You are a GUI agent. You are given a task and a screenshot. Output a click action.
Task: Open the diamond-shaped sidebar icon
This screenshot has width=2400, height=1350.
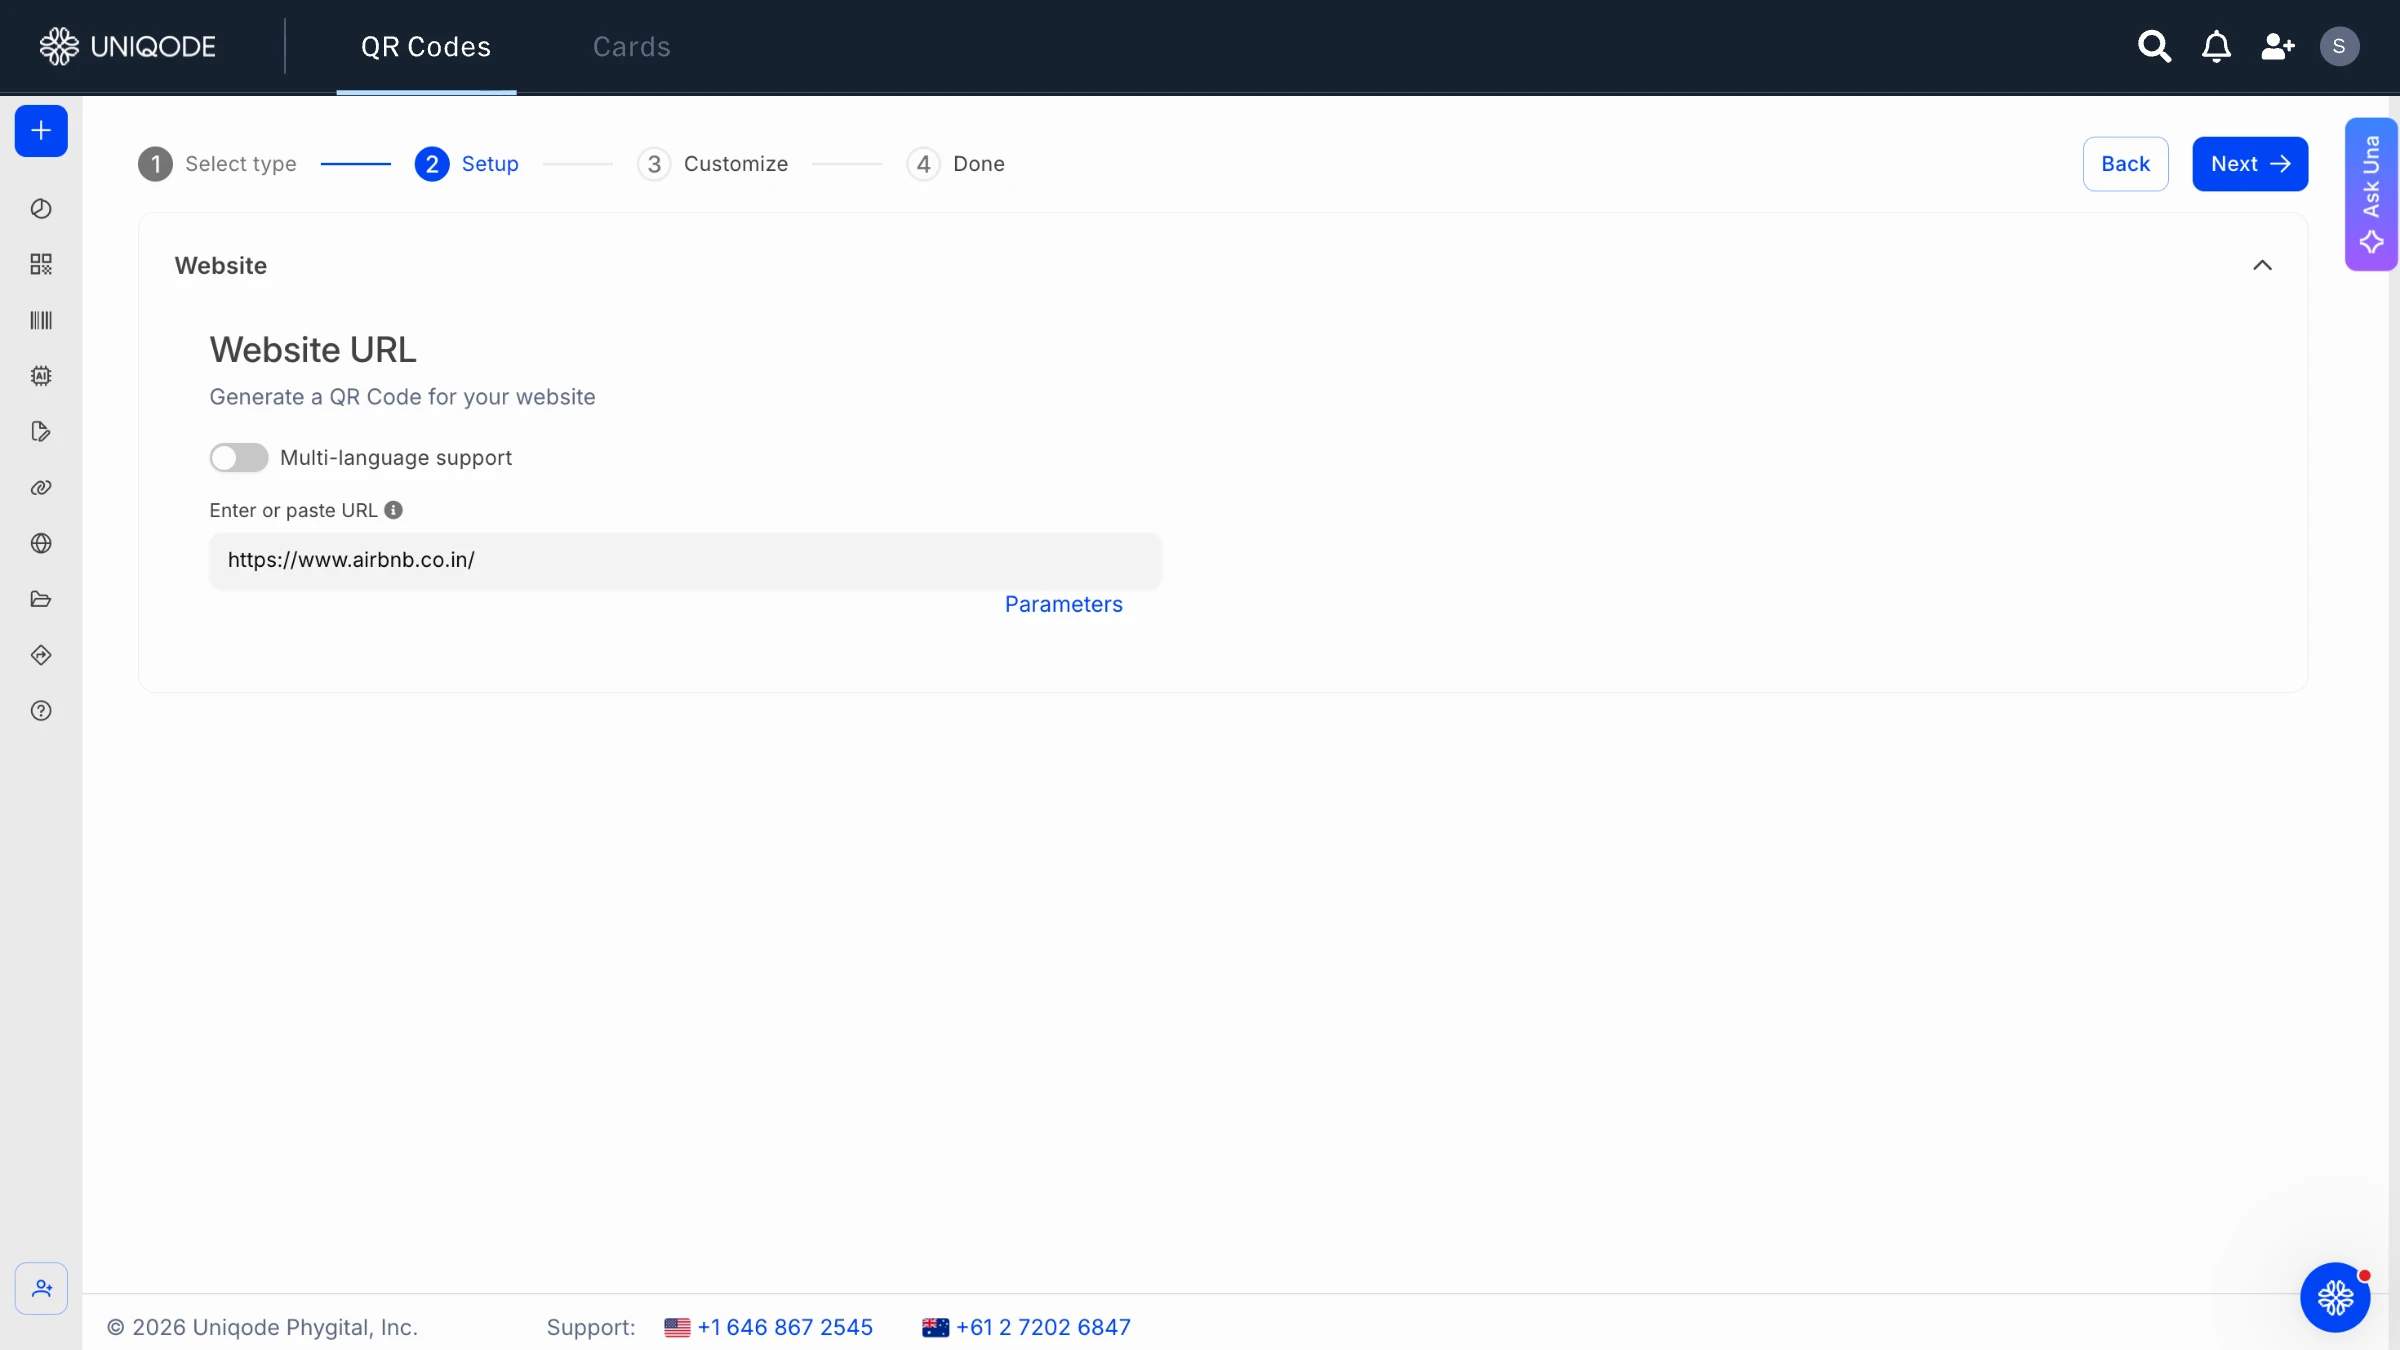41,655
